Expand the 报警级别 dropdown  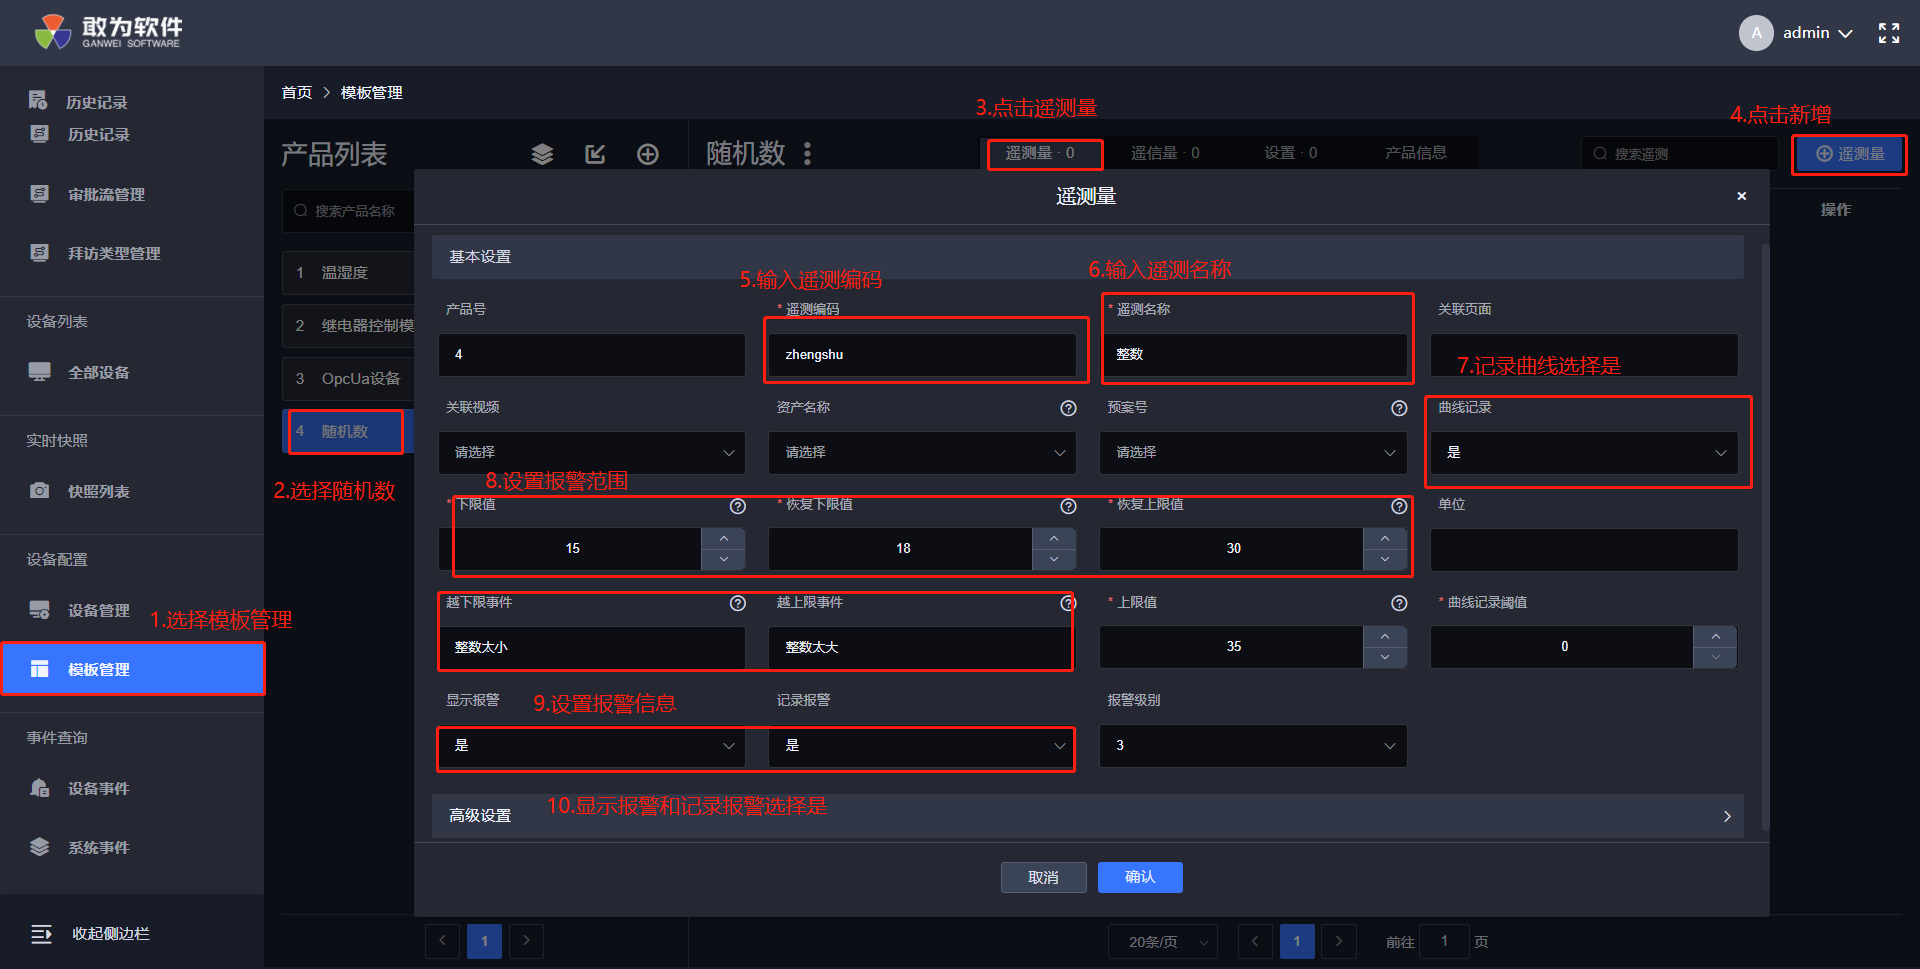(x=1253, y=746)
